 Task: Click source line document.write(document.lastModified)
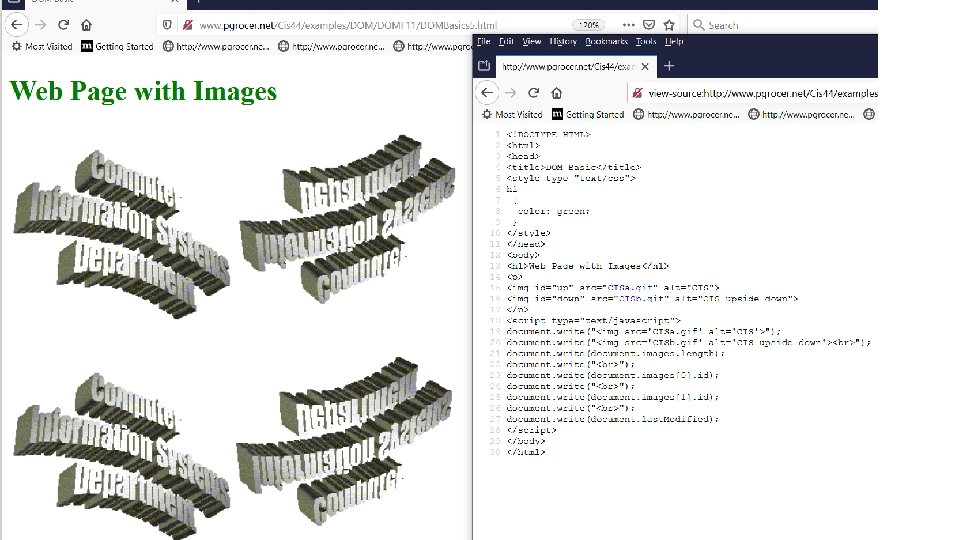[612, 419]
